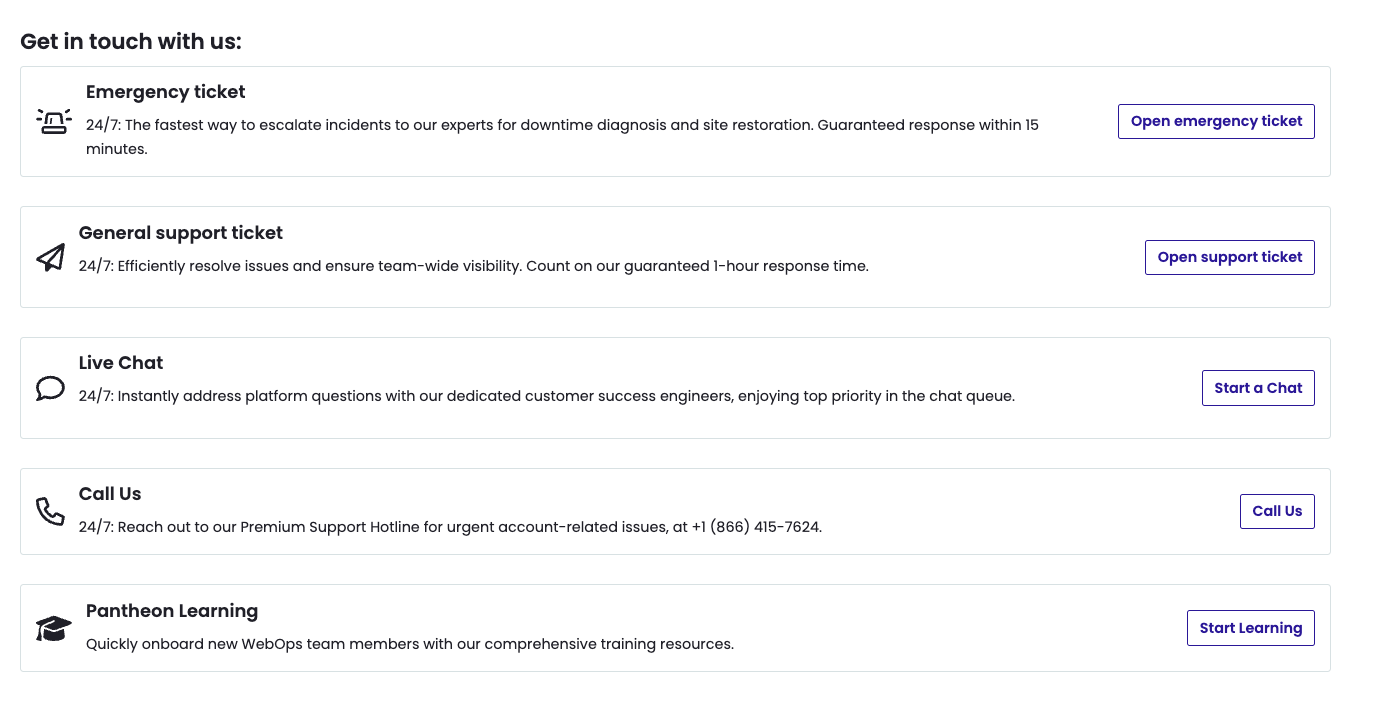1386x718 pixels.
Task: Start Learning with Pantheon training resources
Action: point(1250,628)
